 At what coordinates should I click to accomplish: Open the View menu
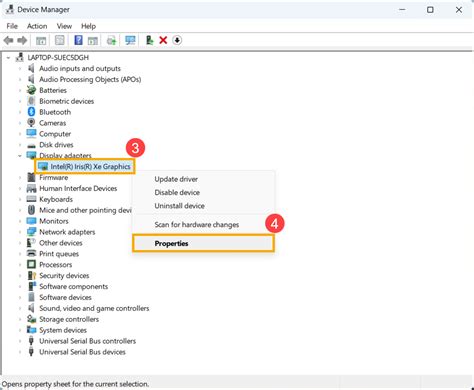(64, 26)
